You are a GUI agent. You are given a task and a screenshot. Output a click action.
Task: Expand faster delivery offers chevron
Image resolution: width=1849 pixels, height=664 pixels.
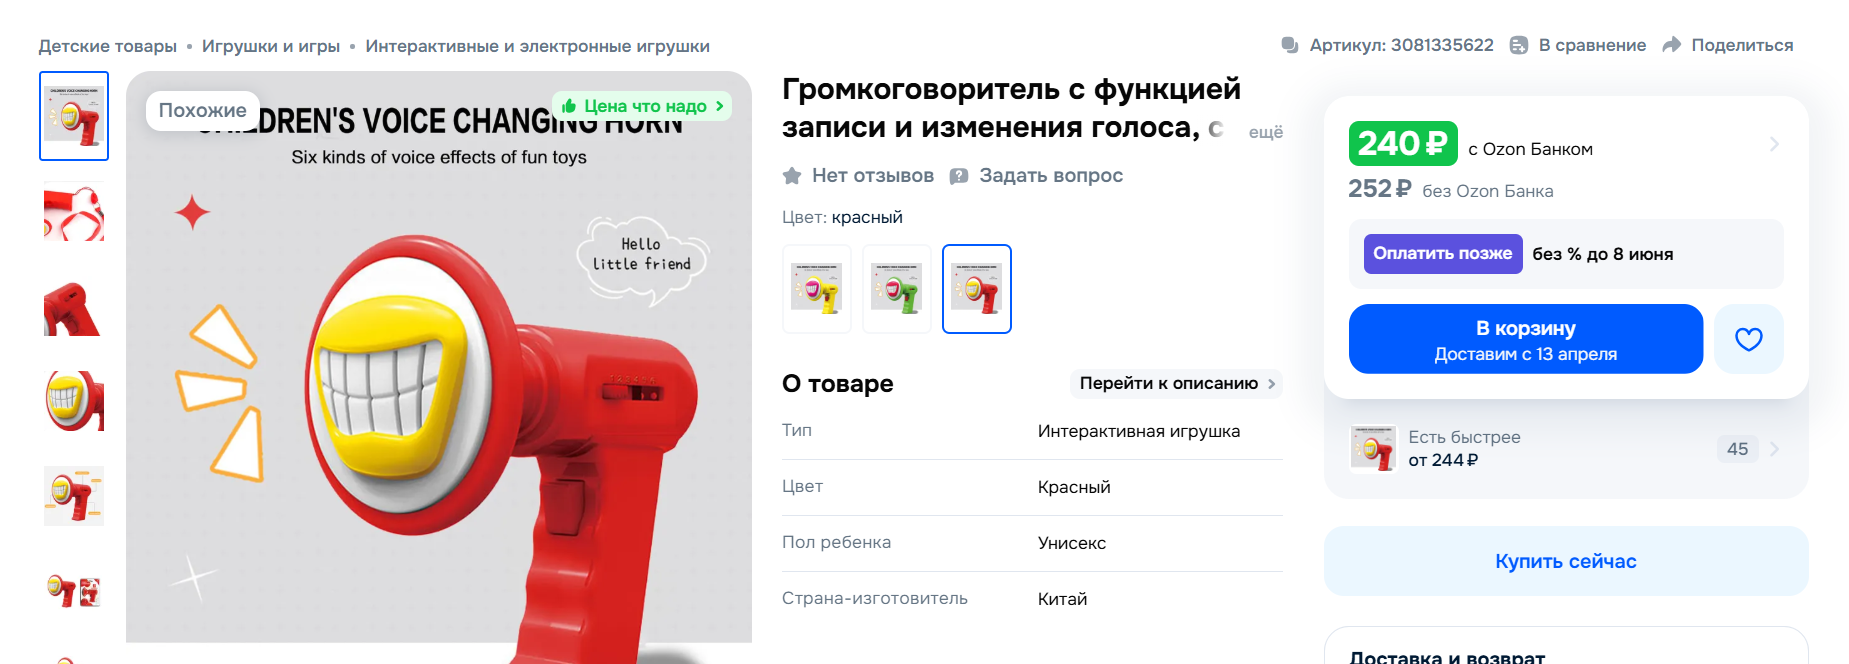(1774, 449)
